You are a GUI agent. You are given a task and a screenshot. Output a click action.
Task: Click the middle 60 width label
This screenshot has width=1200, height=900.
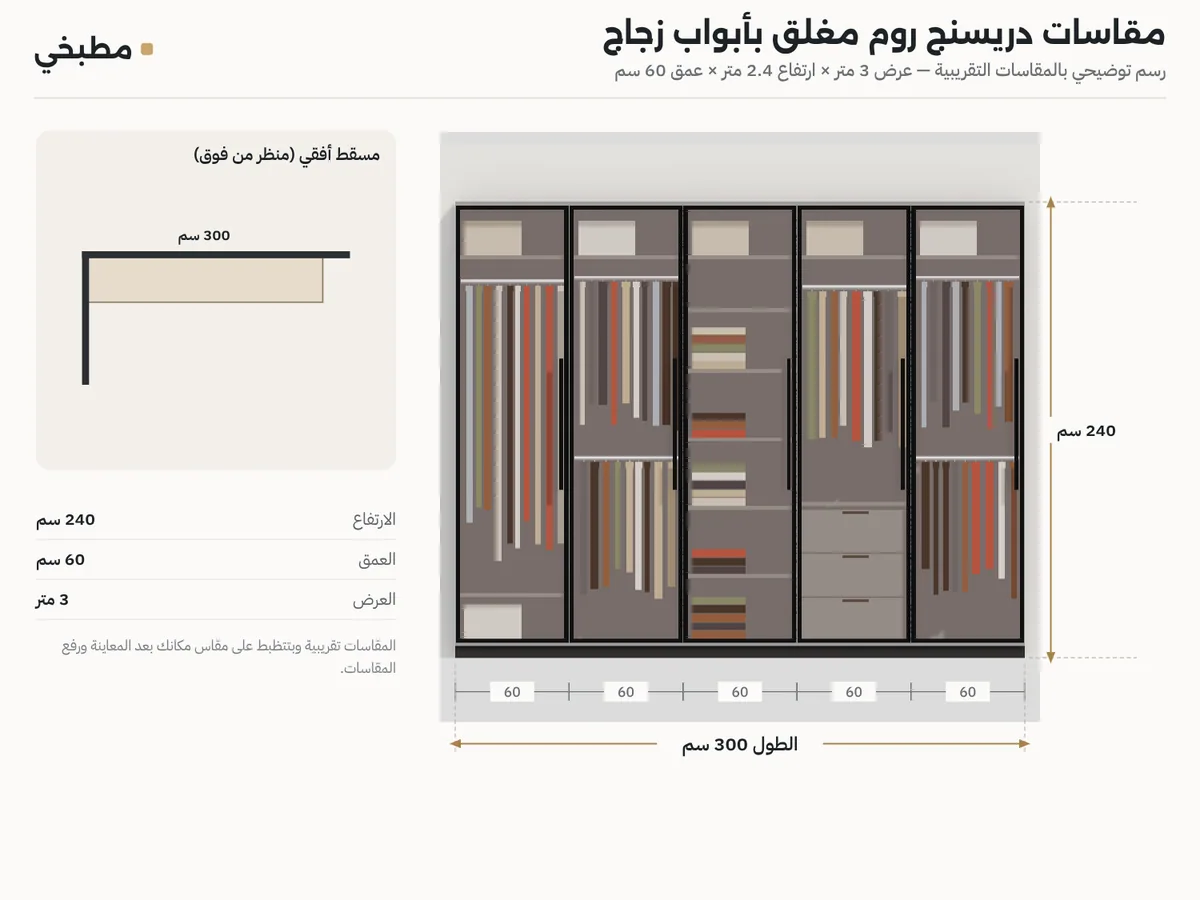point(740,692)
